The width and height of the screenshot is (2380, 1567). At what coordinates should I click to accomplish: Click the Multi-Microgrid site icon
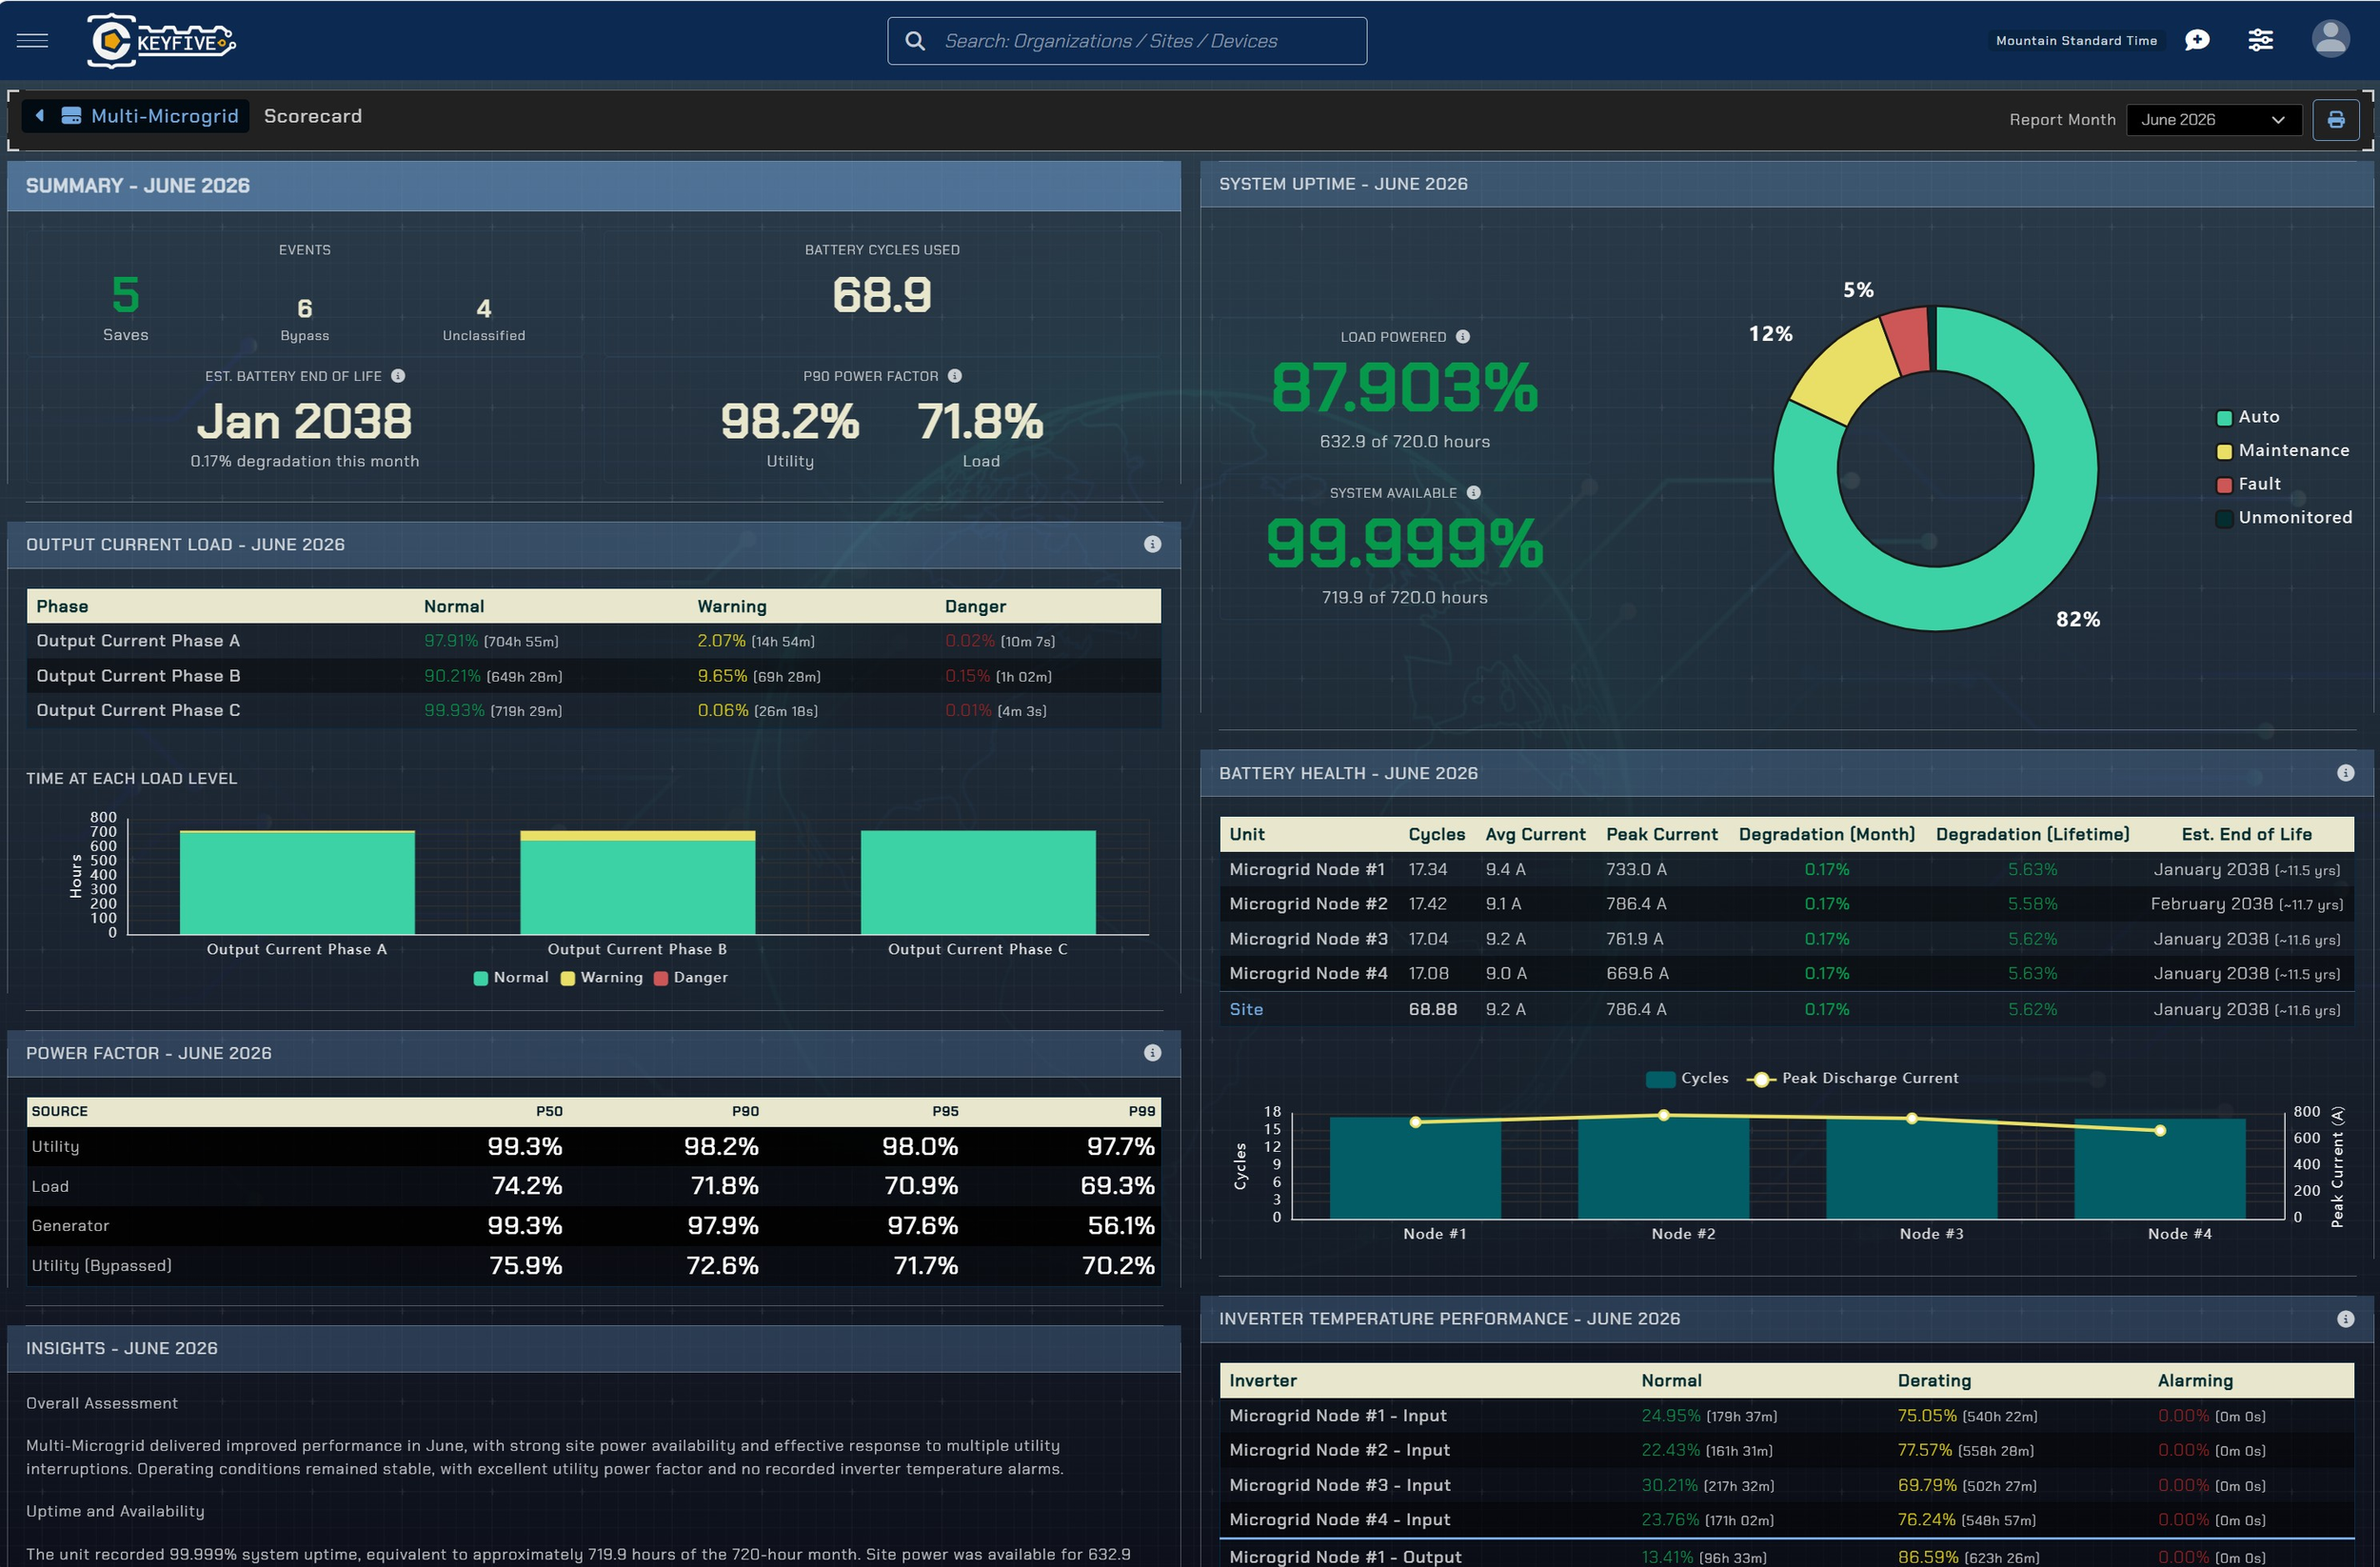pos(71,116)
